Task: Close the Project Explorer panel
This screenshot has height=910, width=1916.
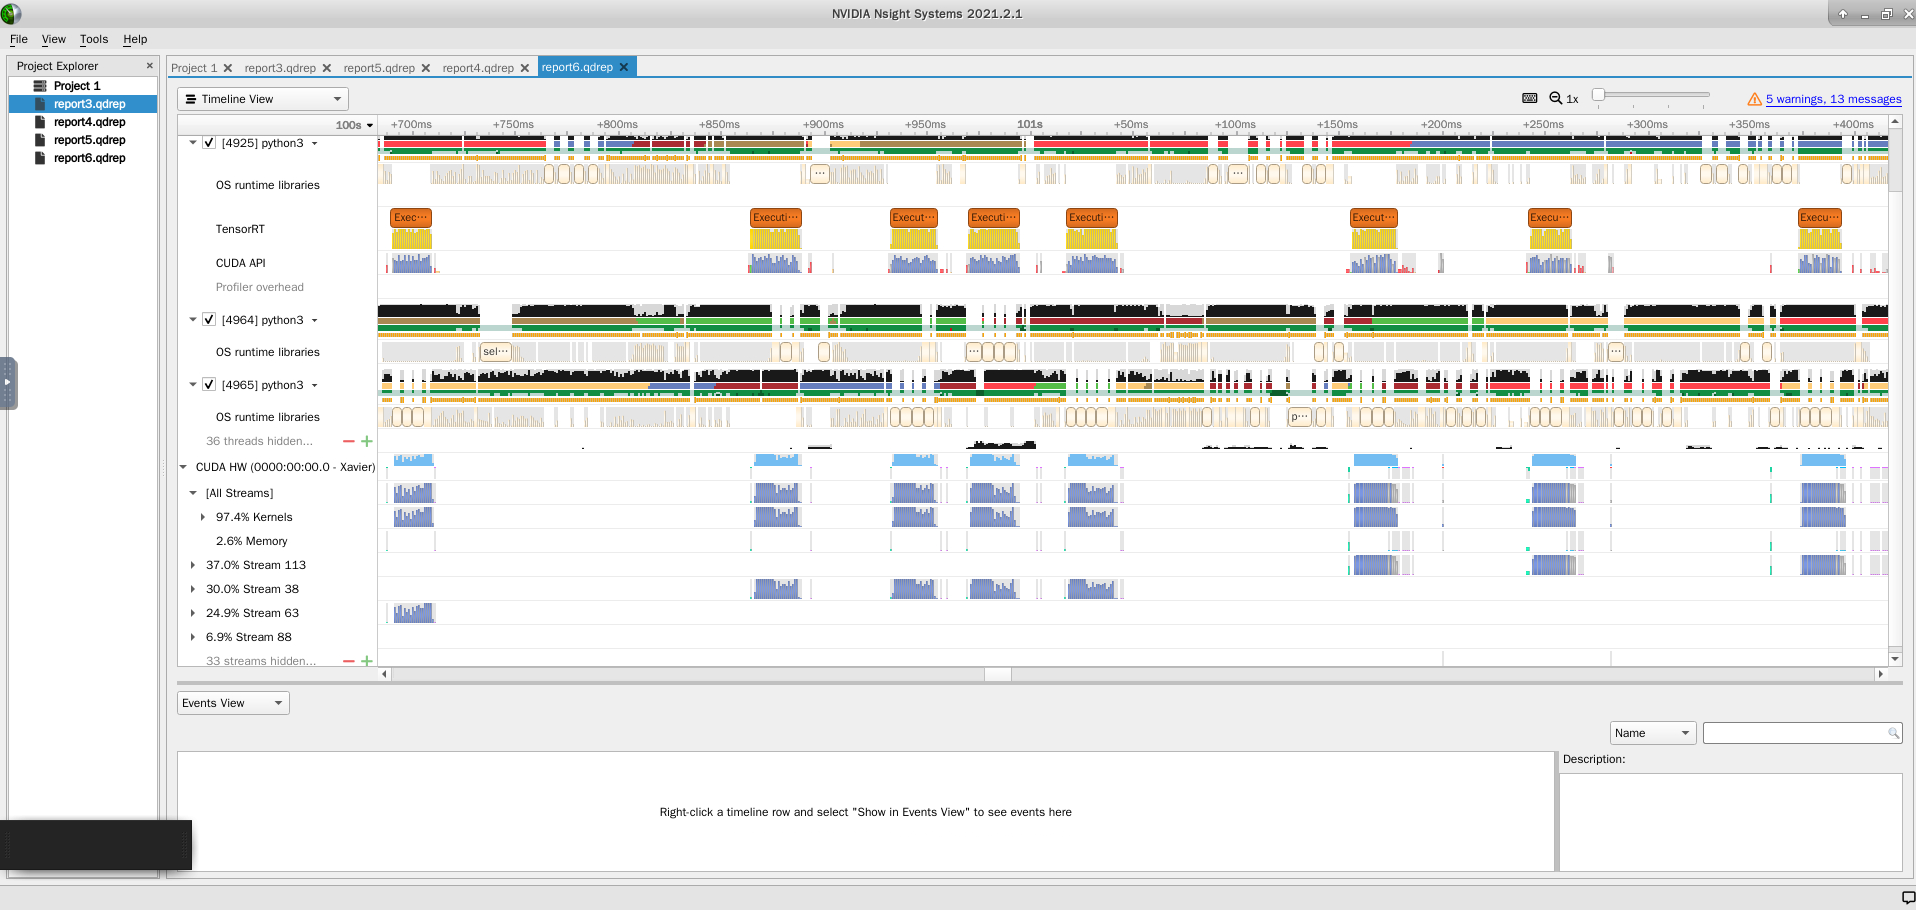Action: click(x=150, y=66)
